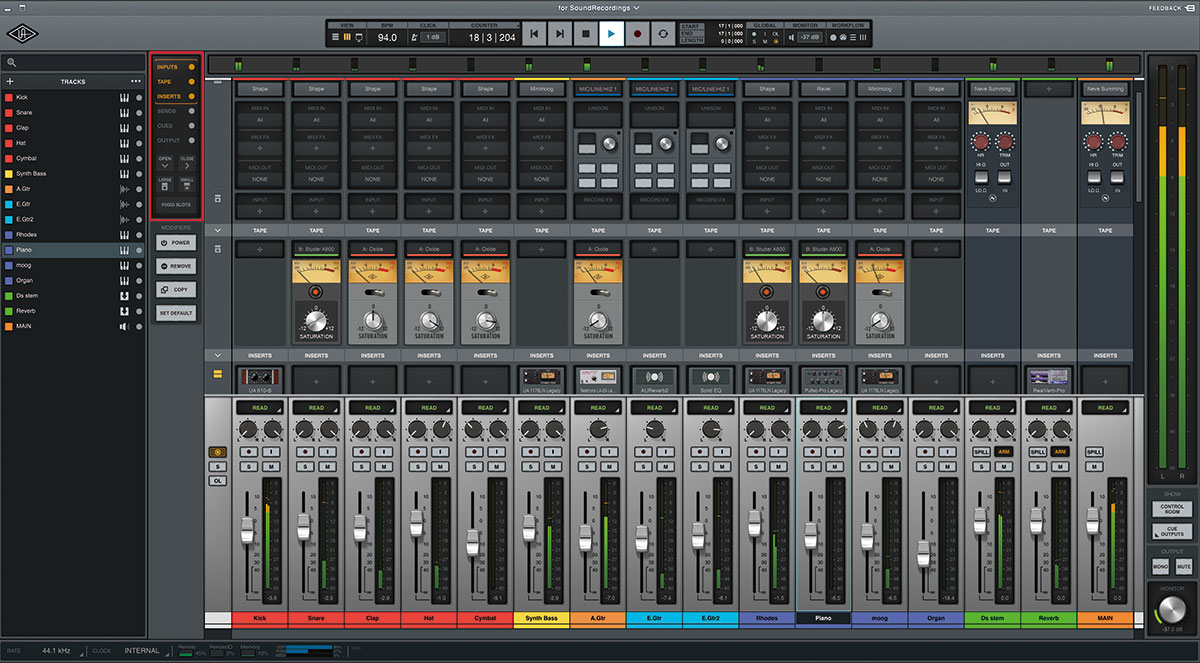Image resolution: width=1200 pixels, height=663 pixels.
Task: Open CONTROL ROOM under Show
Action: point(1172,509)
